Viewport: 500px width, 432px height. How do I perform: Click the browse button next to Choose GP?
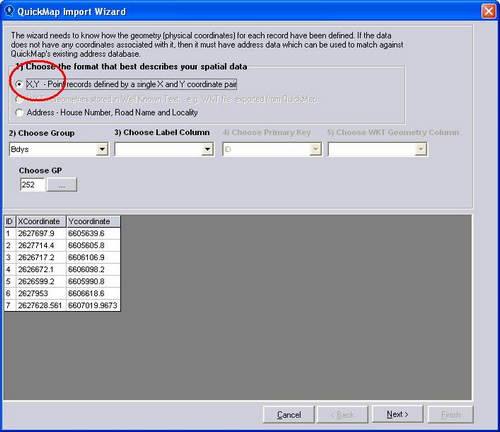pyautogui.click(x=62, y=185)
